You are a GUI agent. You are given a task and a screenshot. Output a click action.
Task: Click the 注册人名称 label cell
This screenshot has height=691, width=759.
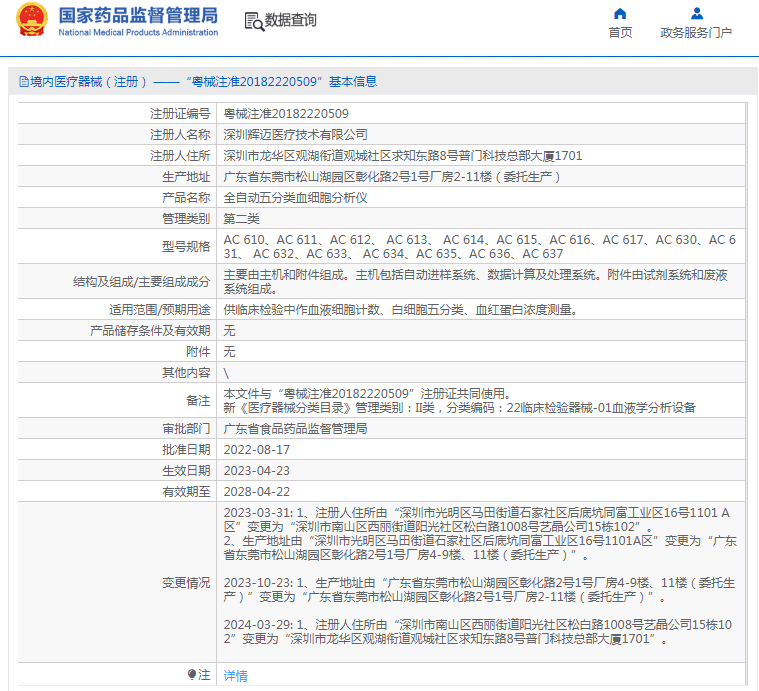[117, 135]
